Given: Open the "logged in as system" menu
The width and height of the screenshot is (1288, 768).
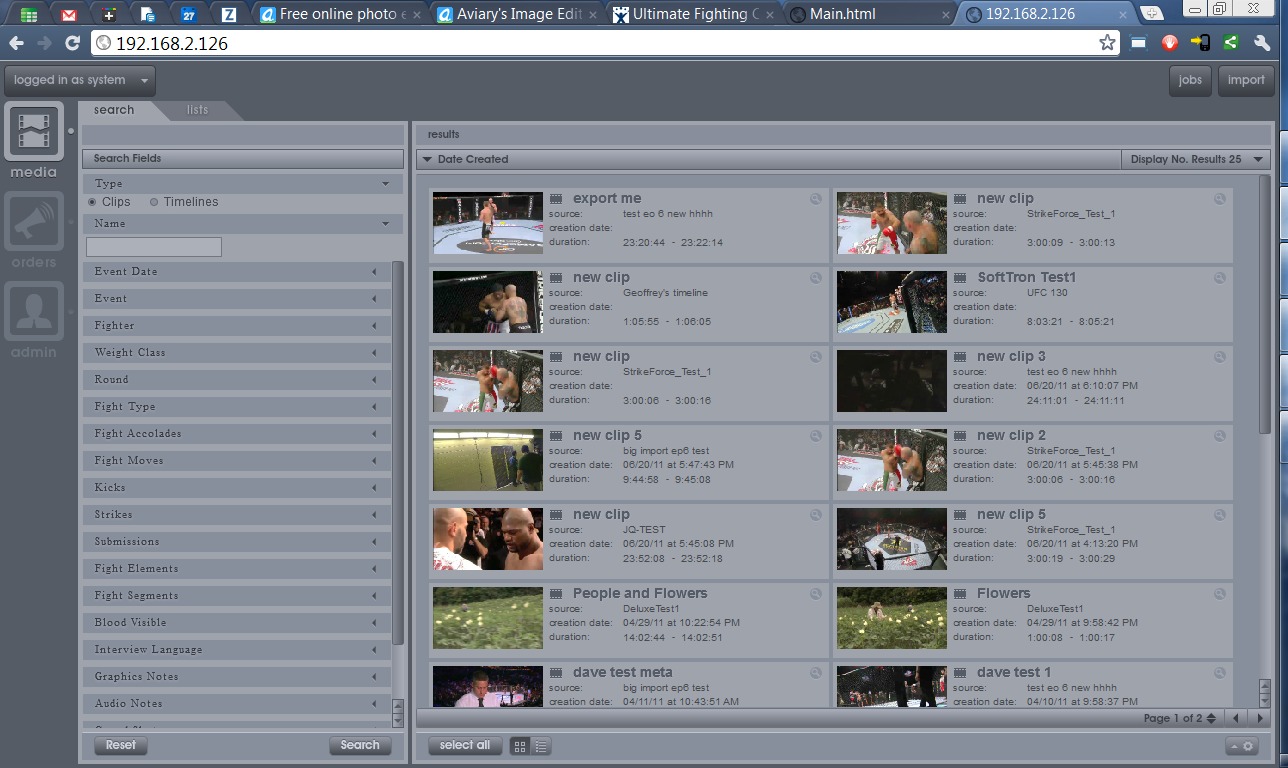Looking at the screenshot, I should 80,80.
